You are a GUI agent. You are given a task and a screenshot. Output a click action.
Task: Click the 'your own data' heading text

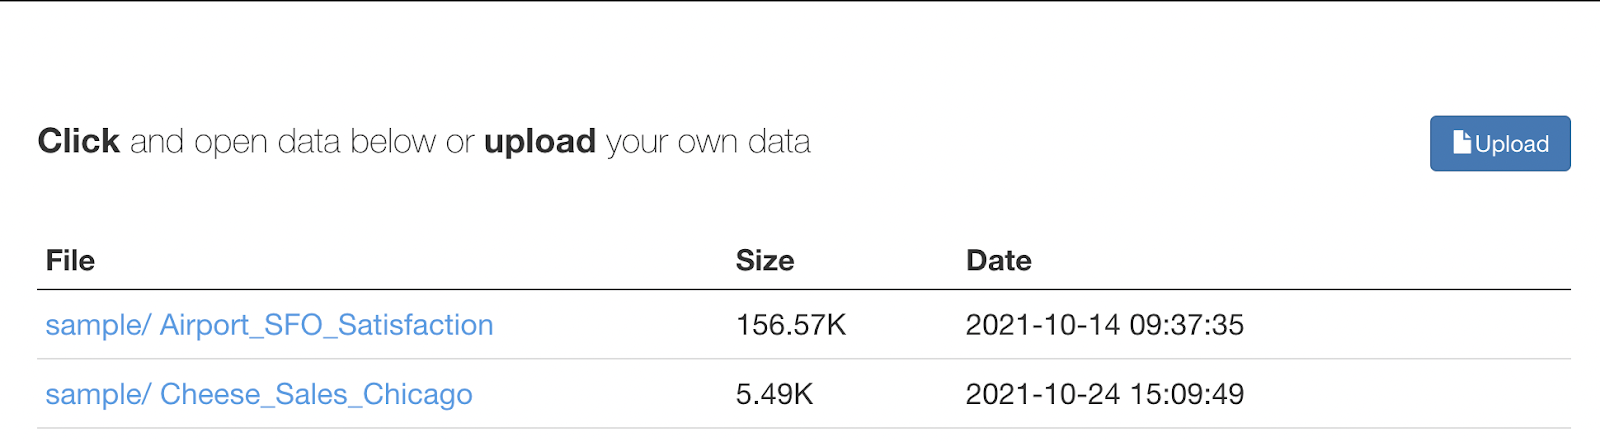click(708, 142)
